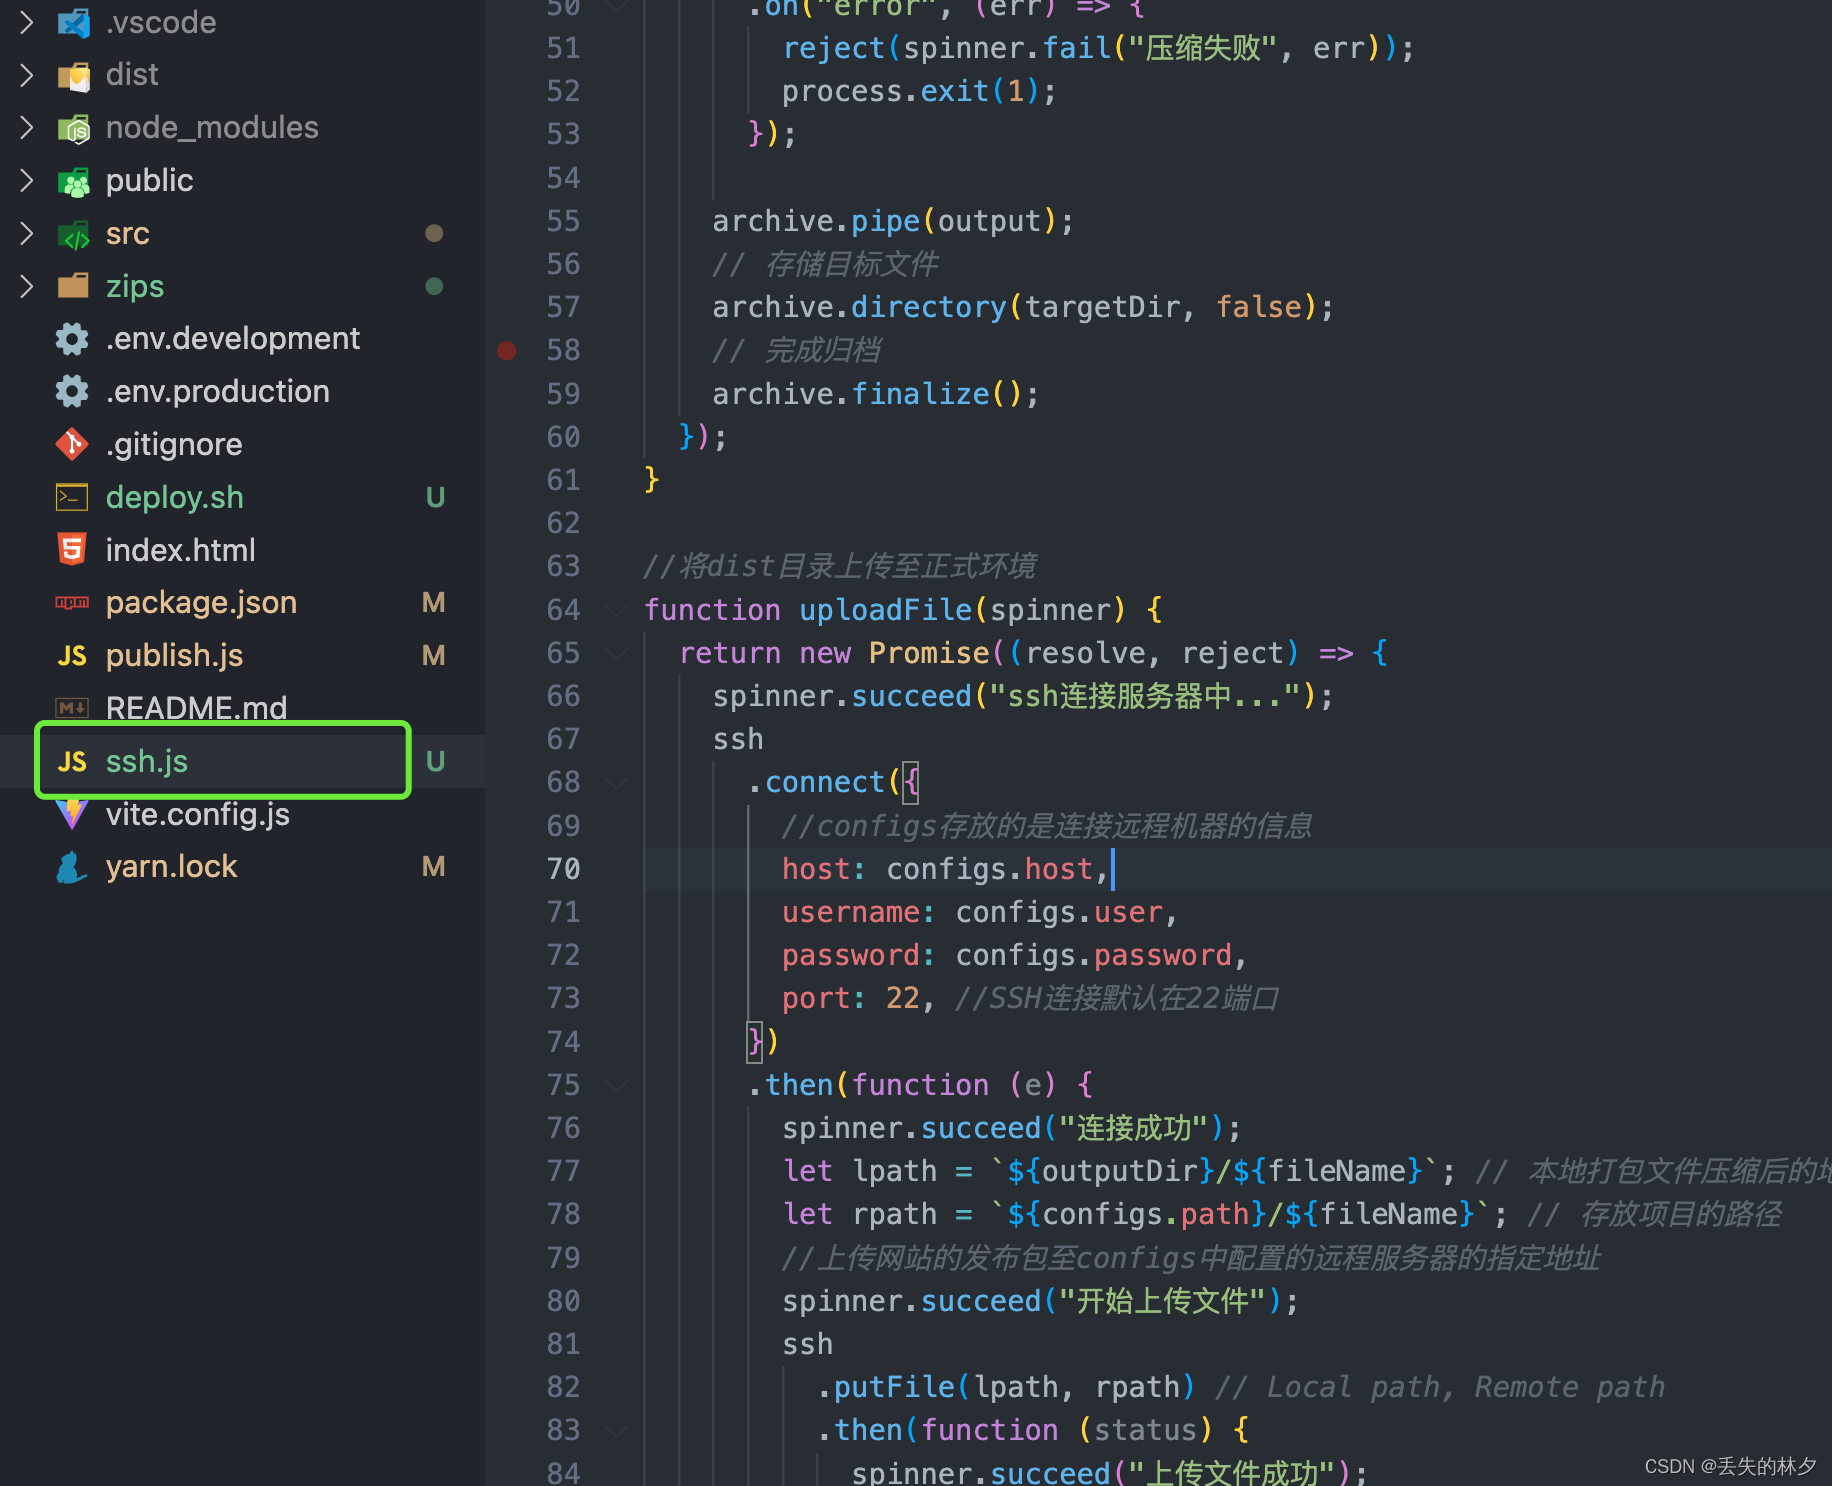This screenshot has height=1486, width=1832.
Task: Click the ssh.js JS icon
Action: coord(72,761)
